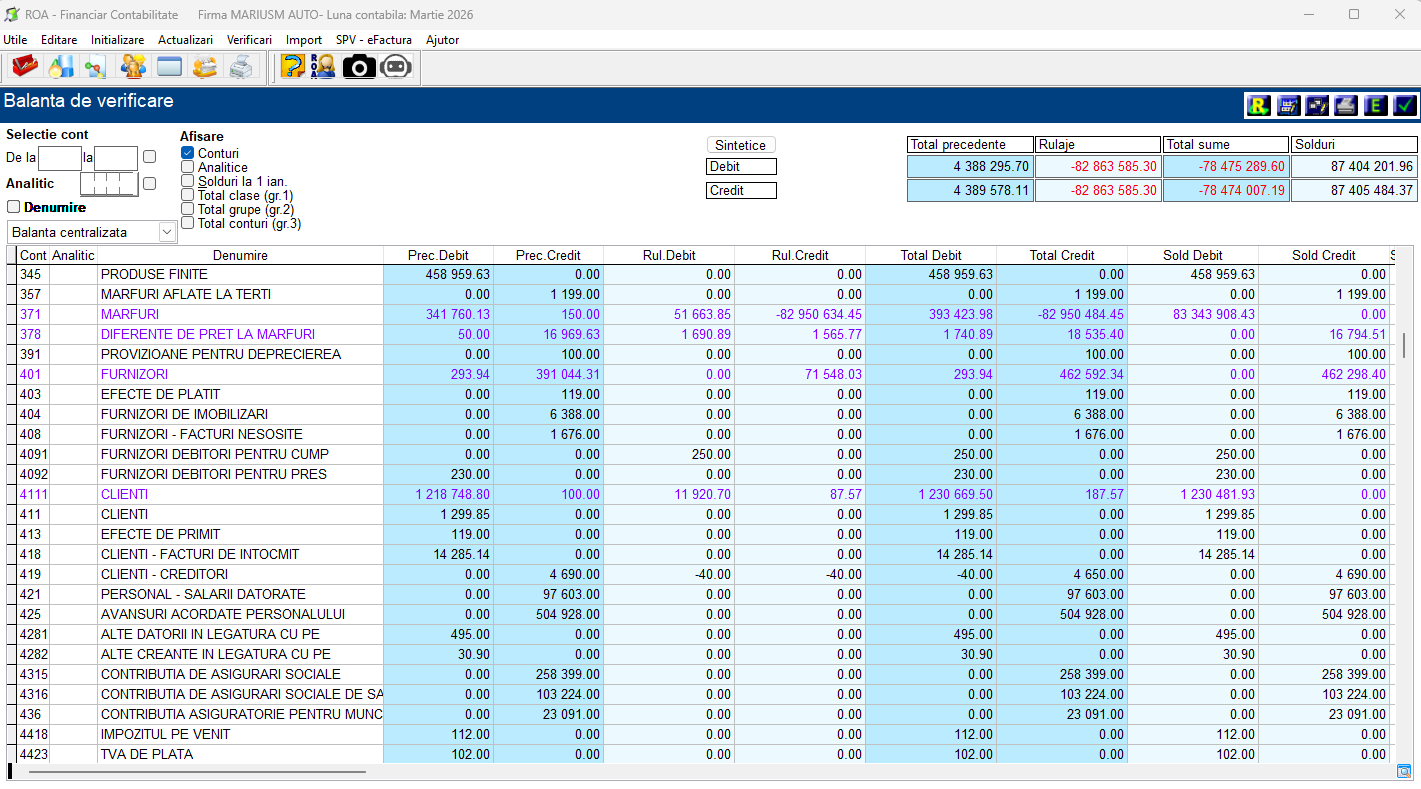Click the yellow R refresh icon
The height and width of the screenshot is (789, 1421).
(1258, 105)
